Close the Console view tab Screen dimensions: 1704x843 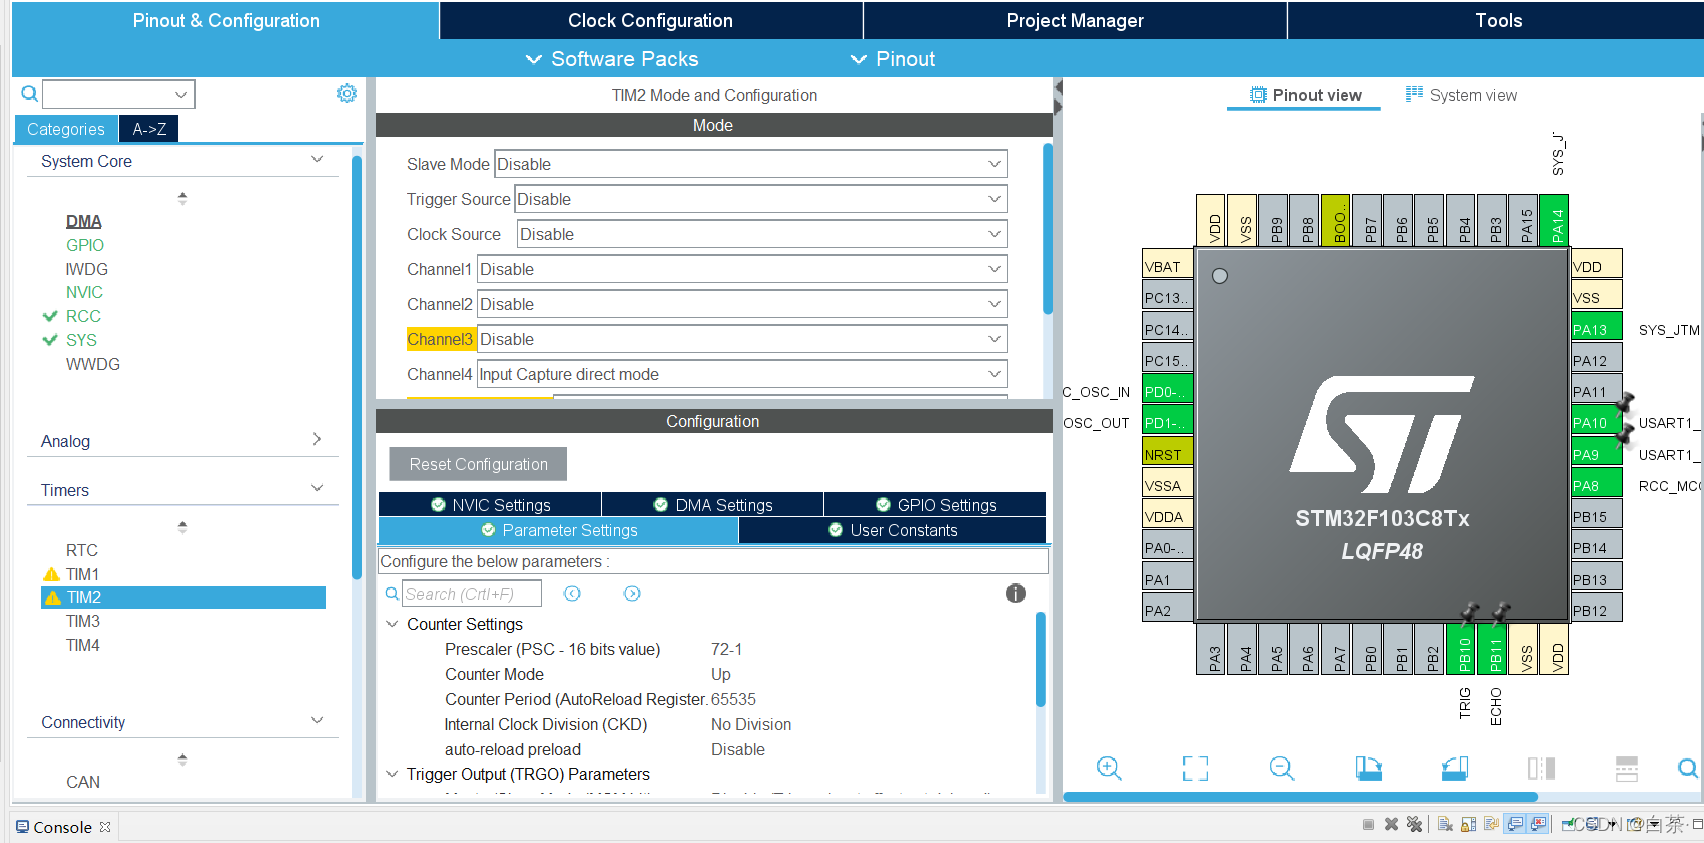click(x=105, y=827)
